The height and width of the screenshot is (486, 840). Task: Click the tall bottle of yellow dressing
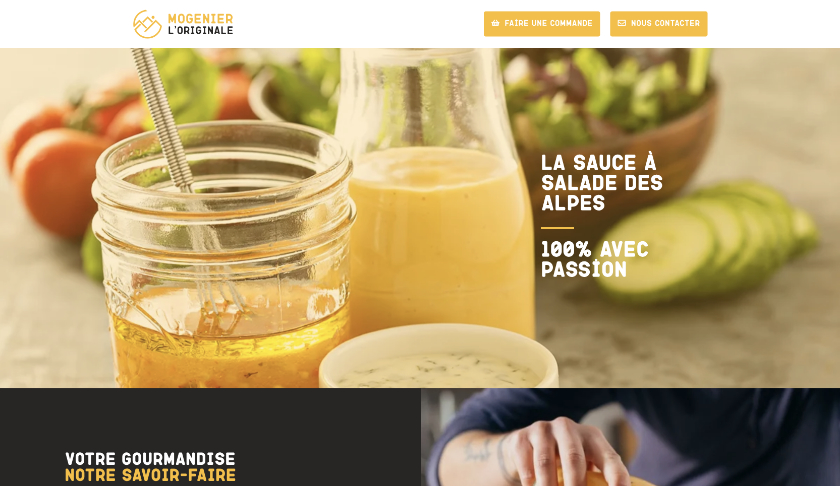click(x=433, y=193)
